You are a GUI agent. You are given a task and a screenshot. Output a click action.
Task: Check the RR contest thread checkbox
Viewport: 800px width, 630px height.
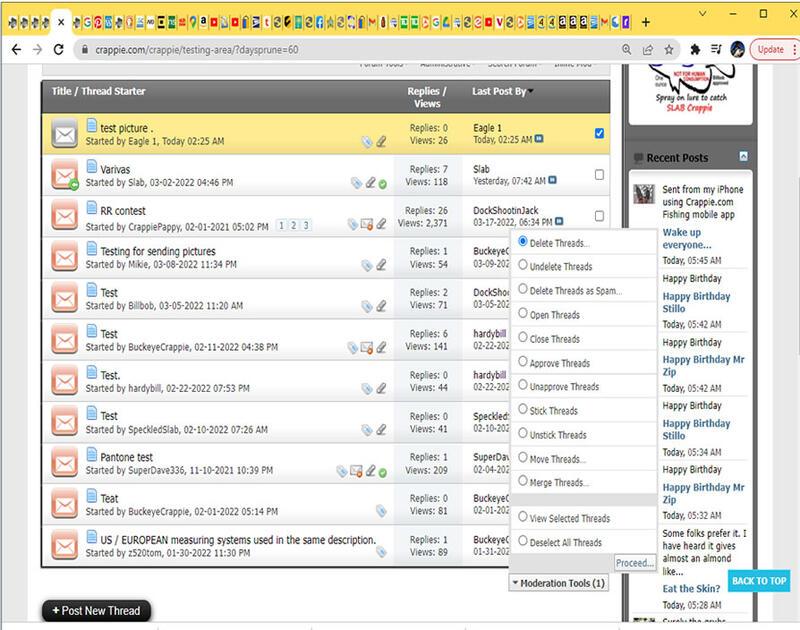click(599, 216)
